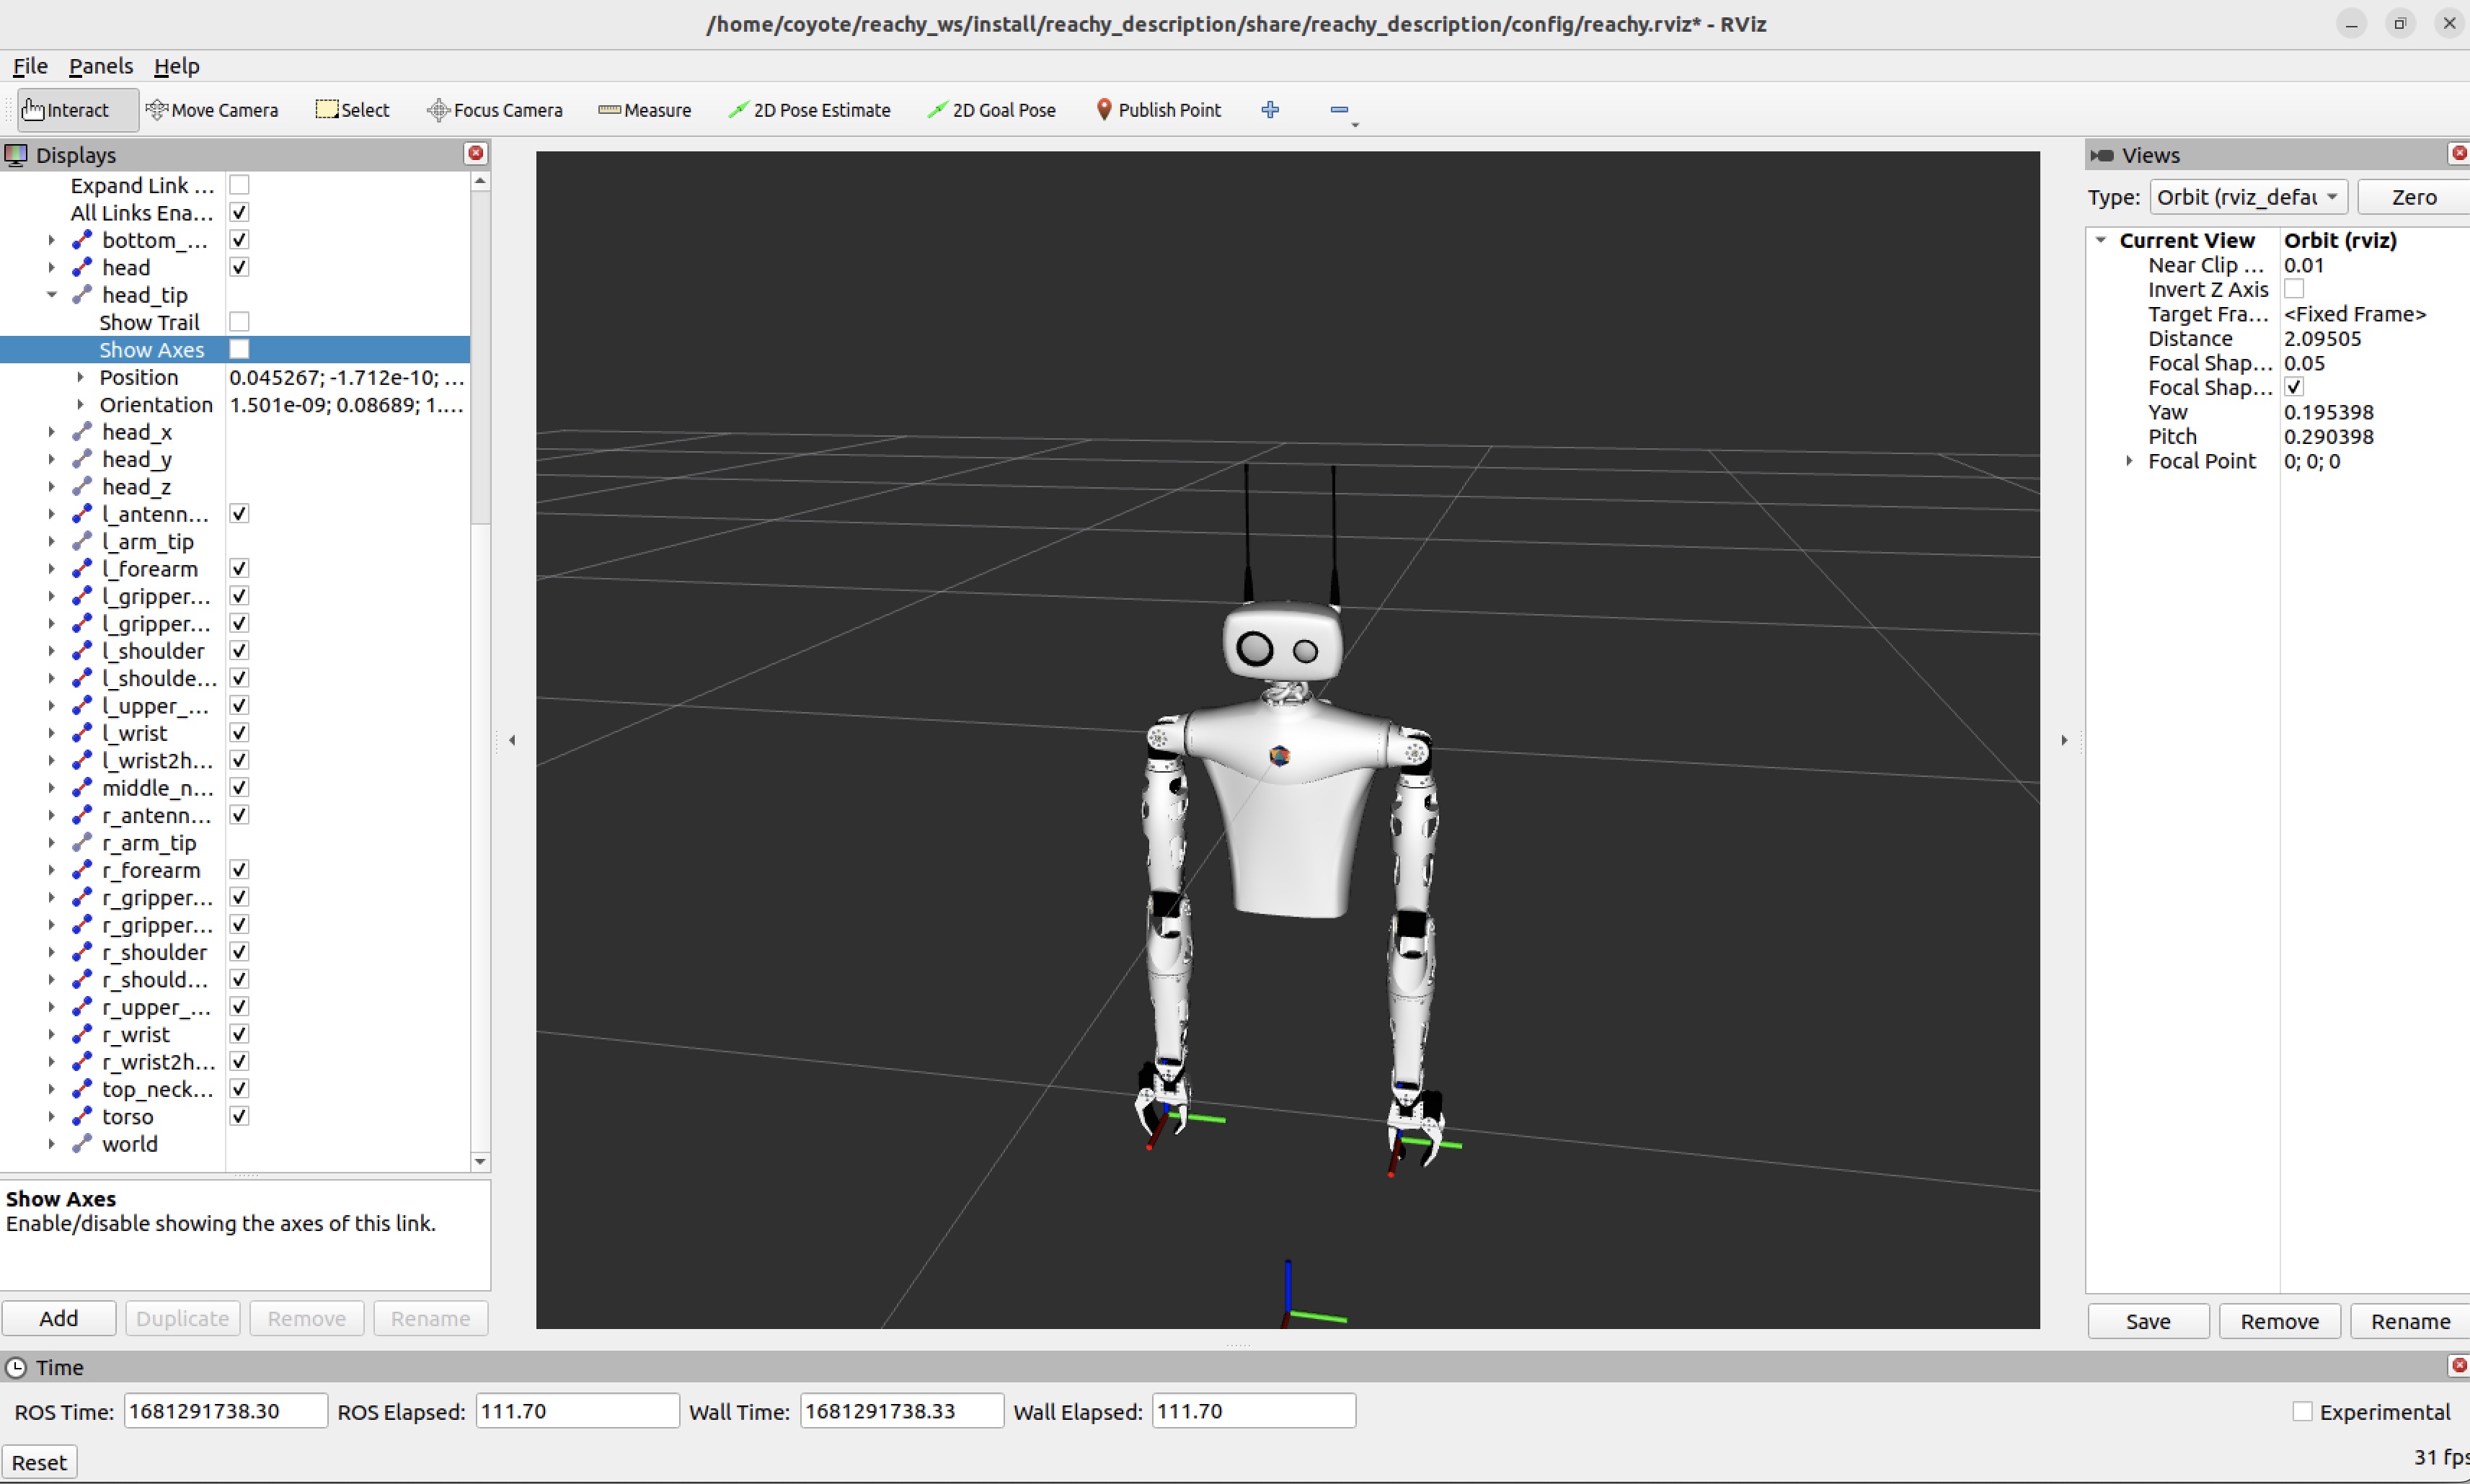Close the Displays panel
This screenshot has height=1484, width=2470.
pyautogui.click(x=476, y=153)
